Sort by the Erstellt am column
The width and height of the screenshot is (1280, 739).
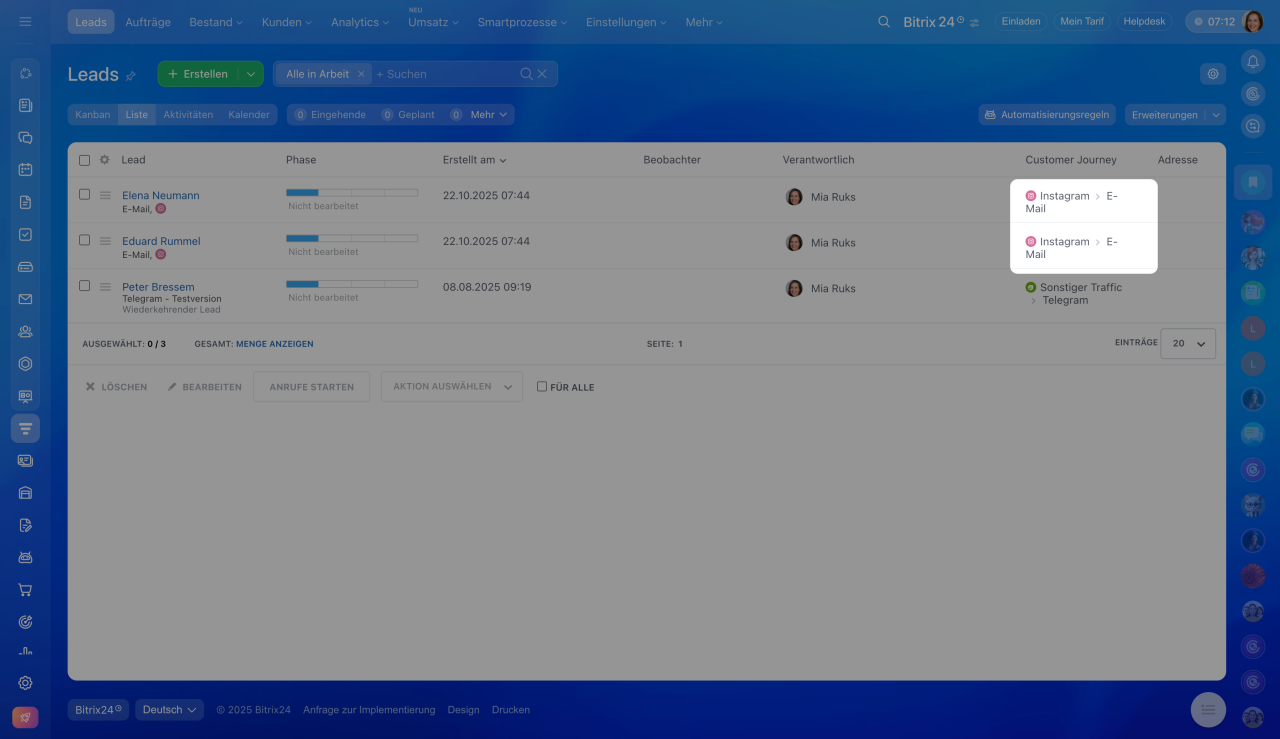point(474,160)
